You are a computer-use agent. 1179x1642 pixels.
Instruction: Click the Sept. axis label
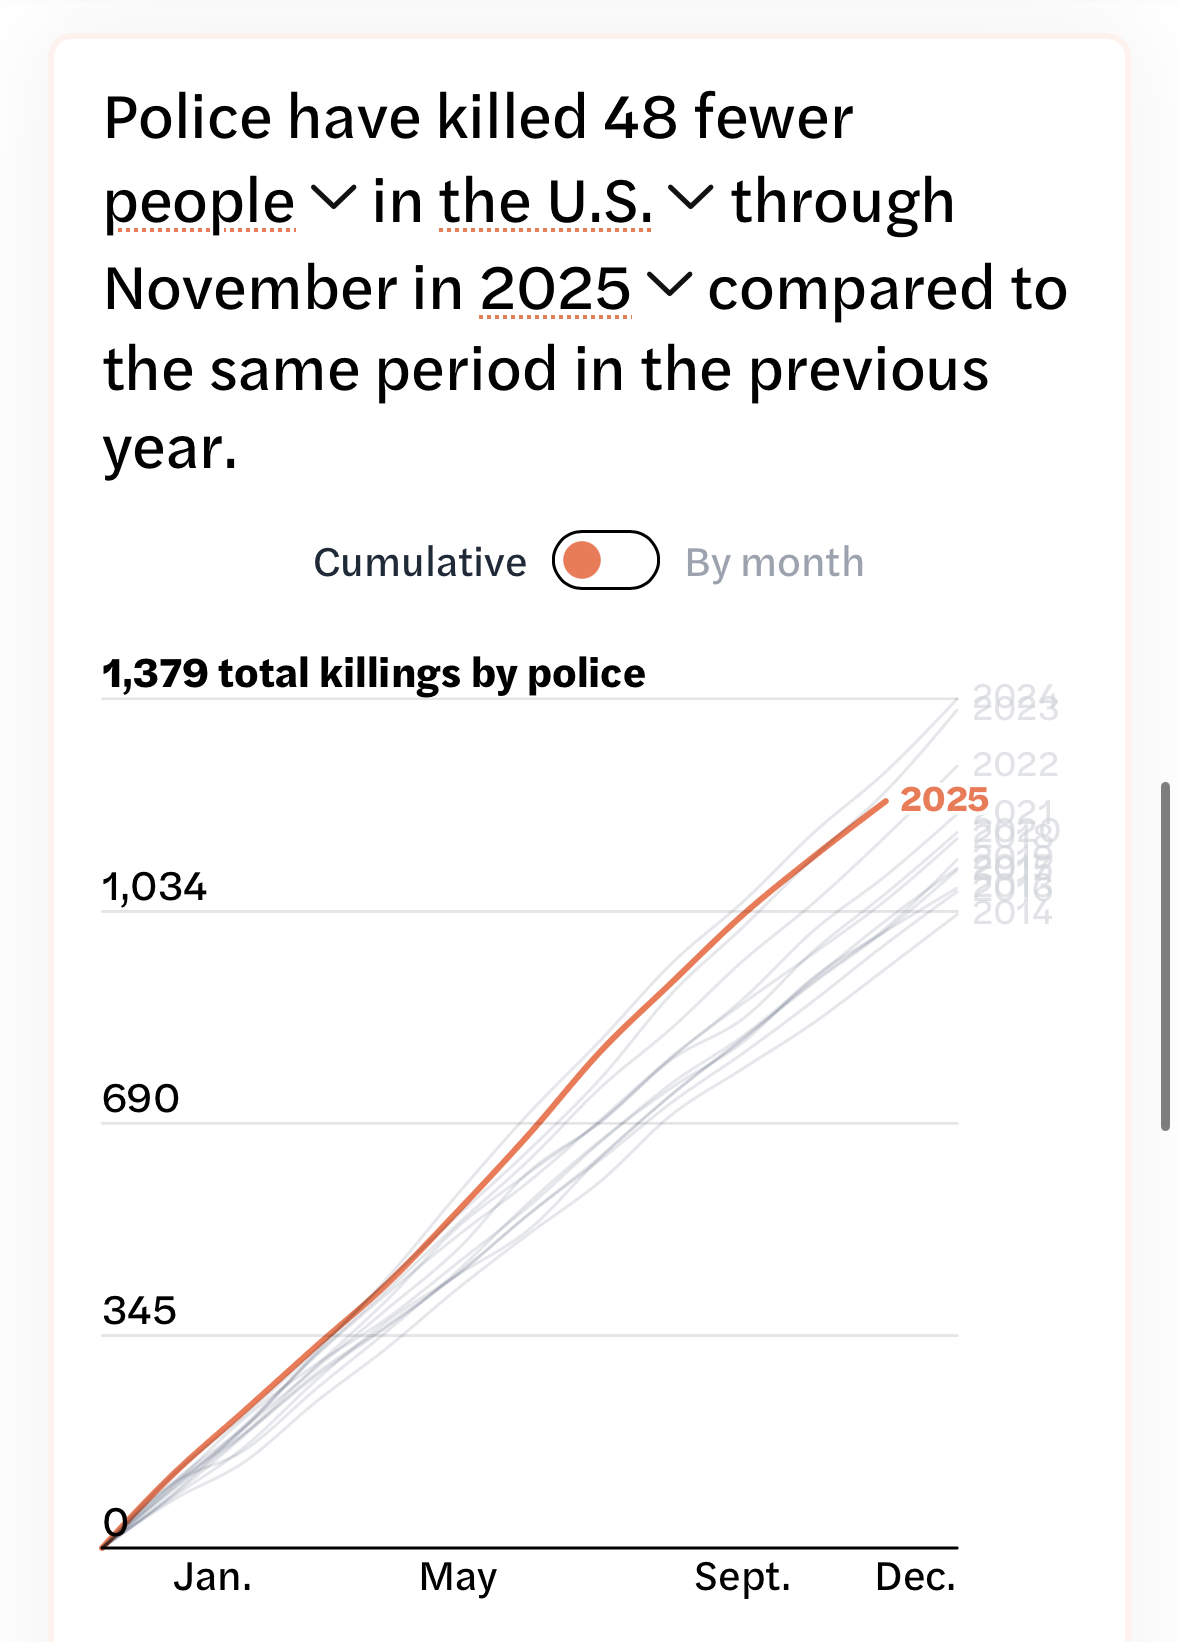click(x=742, y=1577)
